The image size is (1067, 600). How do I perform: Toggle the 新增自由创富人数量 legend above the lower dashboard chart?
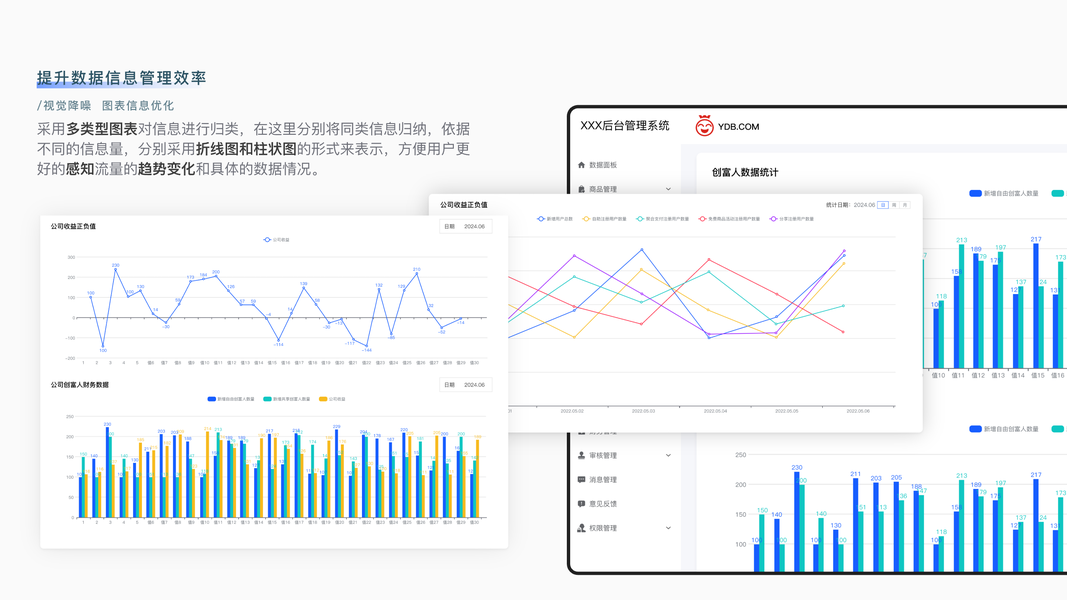click(1004, 429)
